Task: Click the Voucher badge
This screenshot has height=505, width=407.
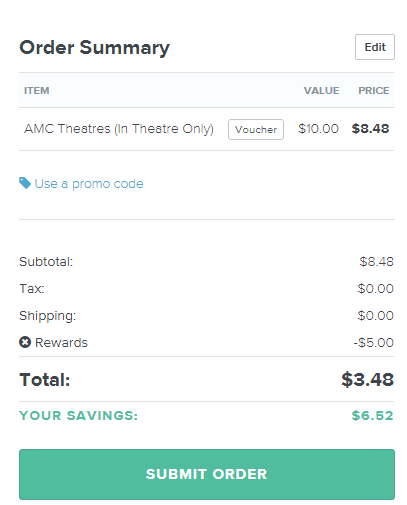Action: point(256,129)
